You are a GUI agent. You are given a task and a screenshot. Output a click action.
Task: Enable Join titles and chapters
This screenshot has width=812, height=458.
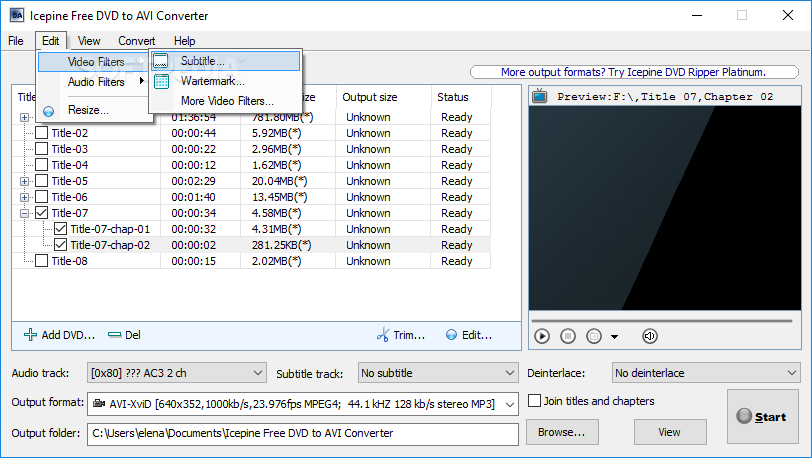534,400
